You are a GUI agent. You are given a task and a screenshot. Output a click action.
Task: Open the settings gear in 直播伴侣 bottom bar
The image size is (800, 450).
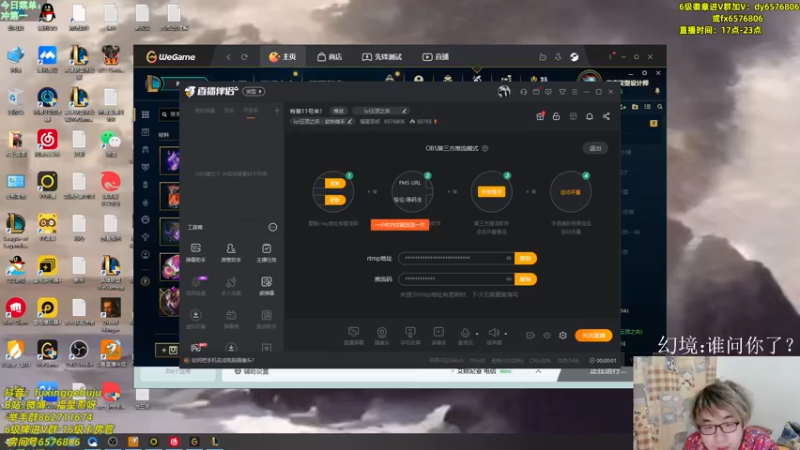pos(563,335)
